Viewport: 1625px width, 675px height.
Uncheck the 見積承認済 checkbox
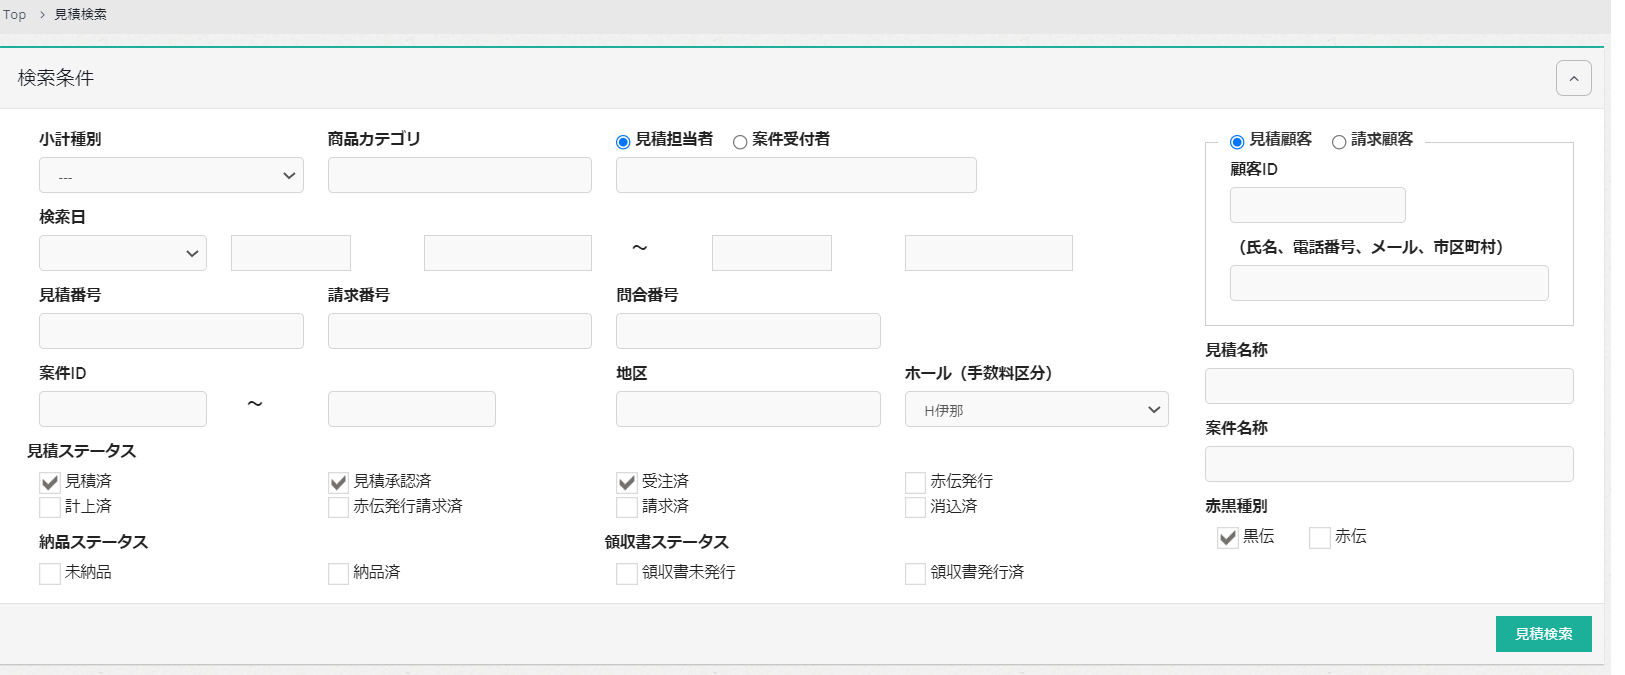tap(338, 482)
